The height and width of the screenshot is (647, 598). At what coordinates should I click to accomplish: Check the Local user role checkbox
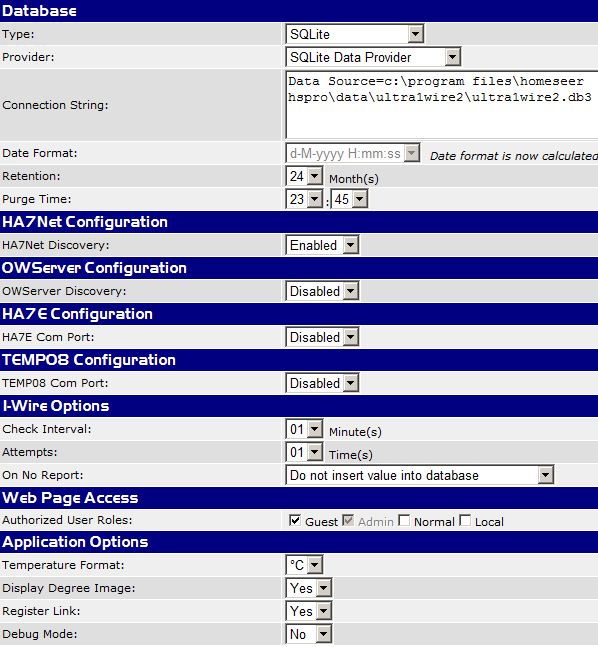click(465, 520)
